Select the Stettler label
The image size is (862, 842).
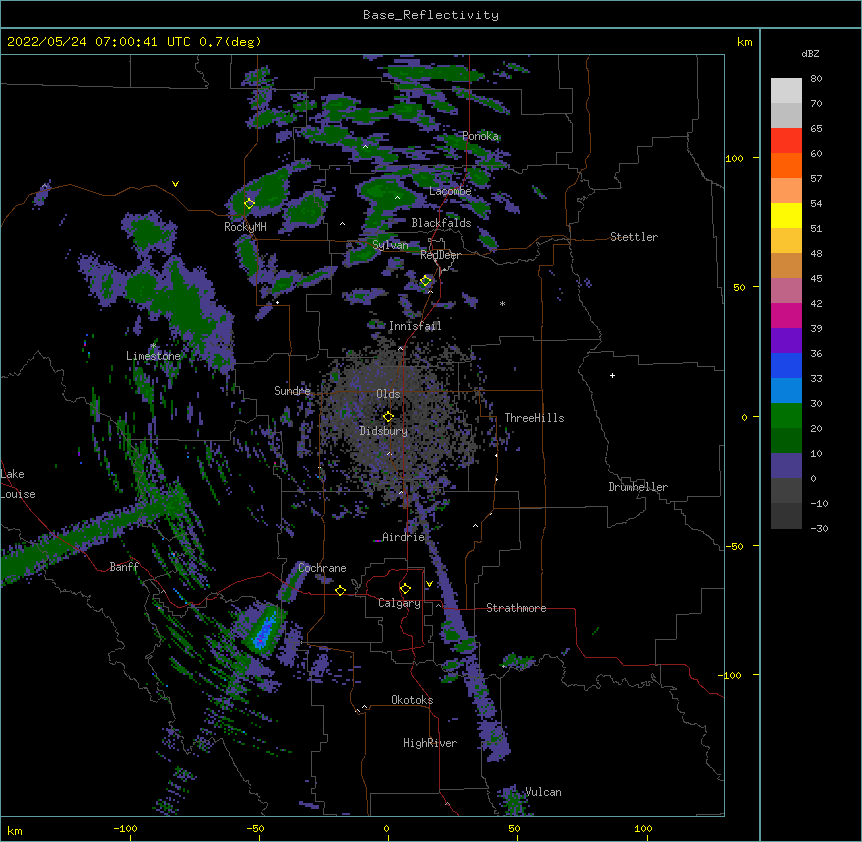tap(634, 237)
